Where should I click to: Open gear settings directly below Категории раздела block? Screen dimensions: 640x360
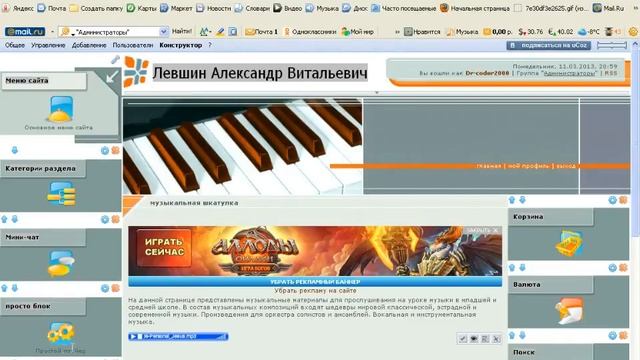pos(105,220)
